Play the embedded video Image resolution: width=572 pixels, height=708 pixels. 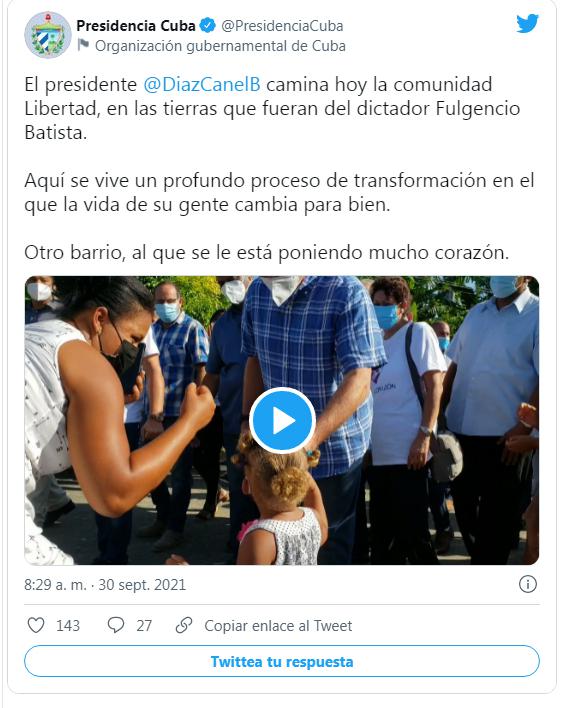tap(282, 420)
